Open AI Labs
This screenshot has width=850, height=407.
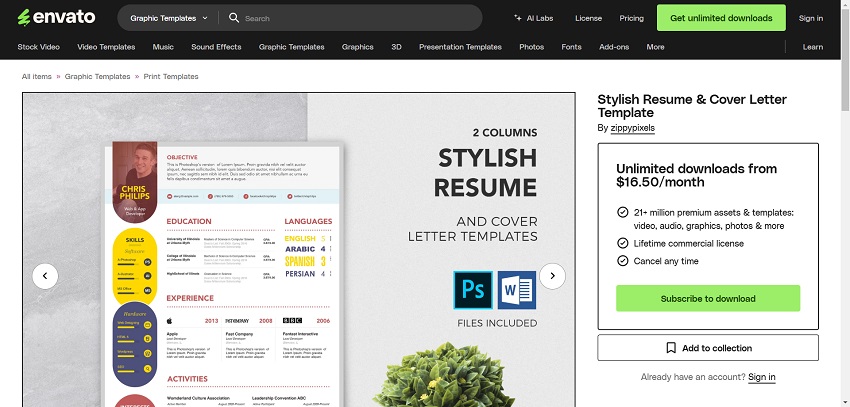point(533,18)
